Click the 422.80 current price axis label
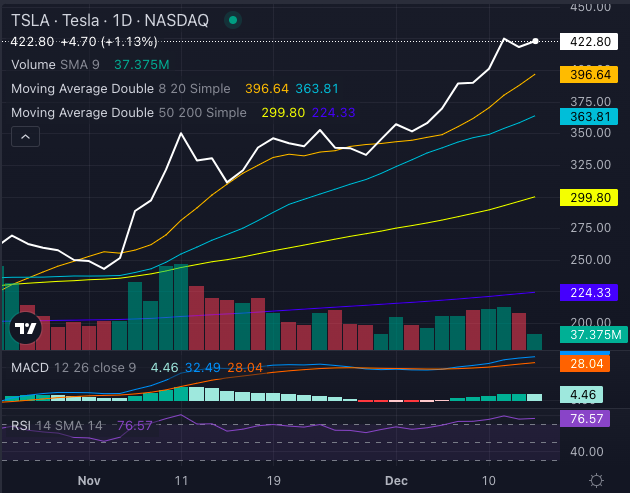630x493 pixels. pyautogui.click(x=590, y=41)
